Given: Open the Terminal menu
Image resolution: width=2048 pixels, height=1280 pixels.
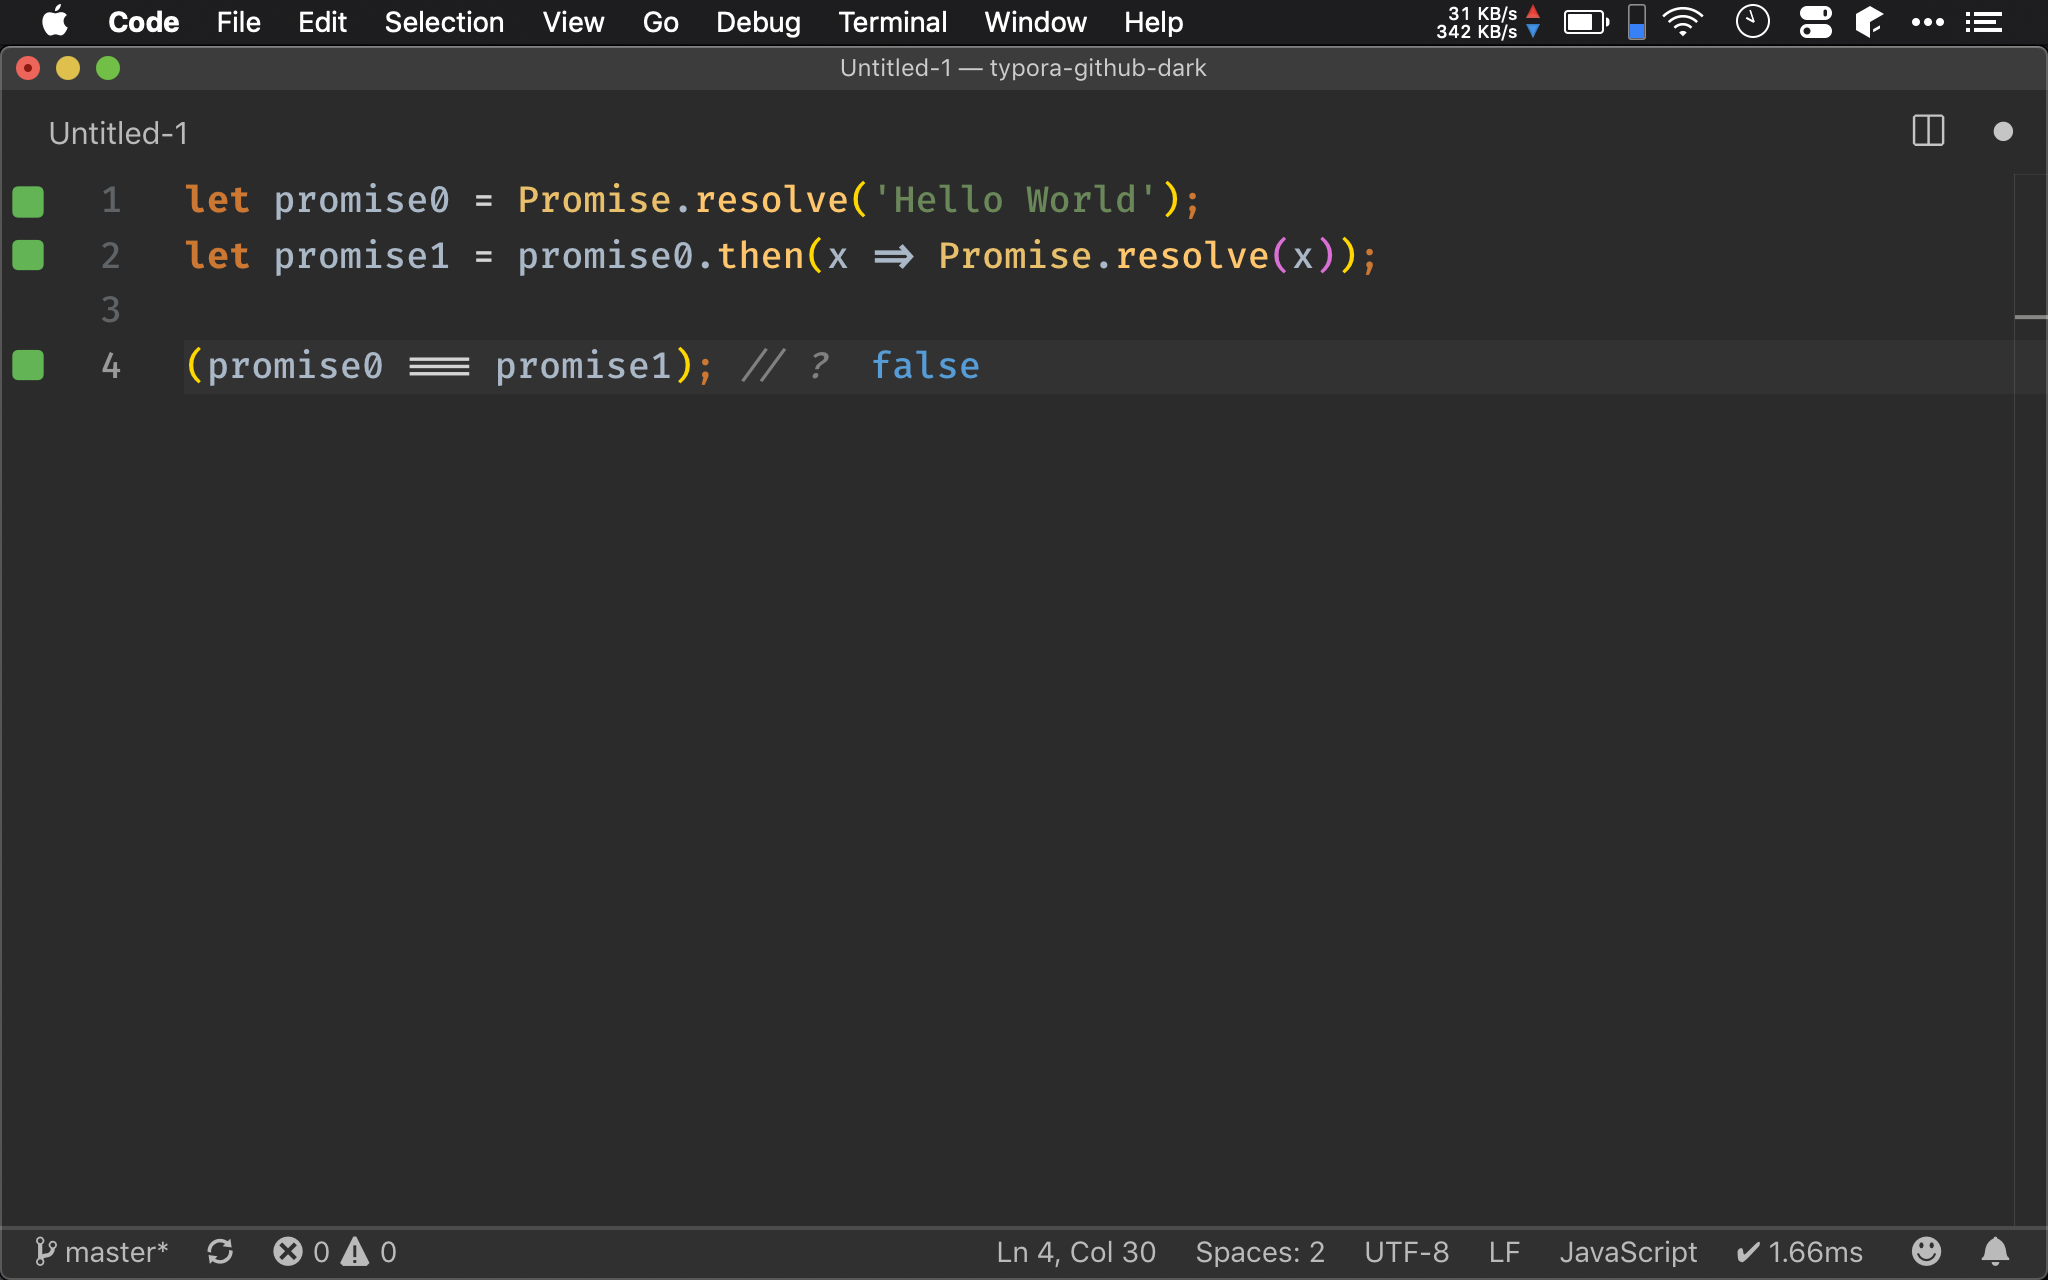Looking at the screenshot, I should click(891, 22).
